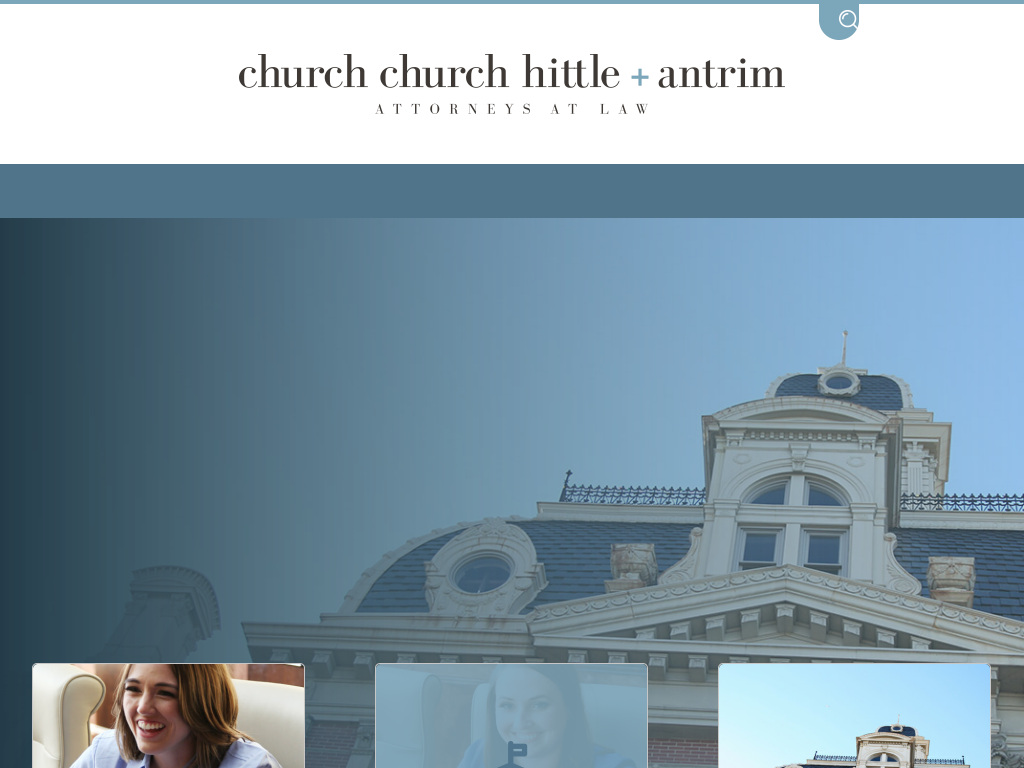Click the key icon on the middle card
The image size is (1024, 768).
pos(516,752)
